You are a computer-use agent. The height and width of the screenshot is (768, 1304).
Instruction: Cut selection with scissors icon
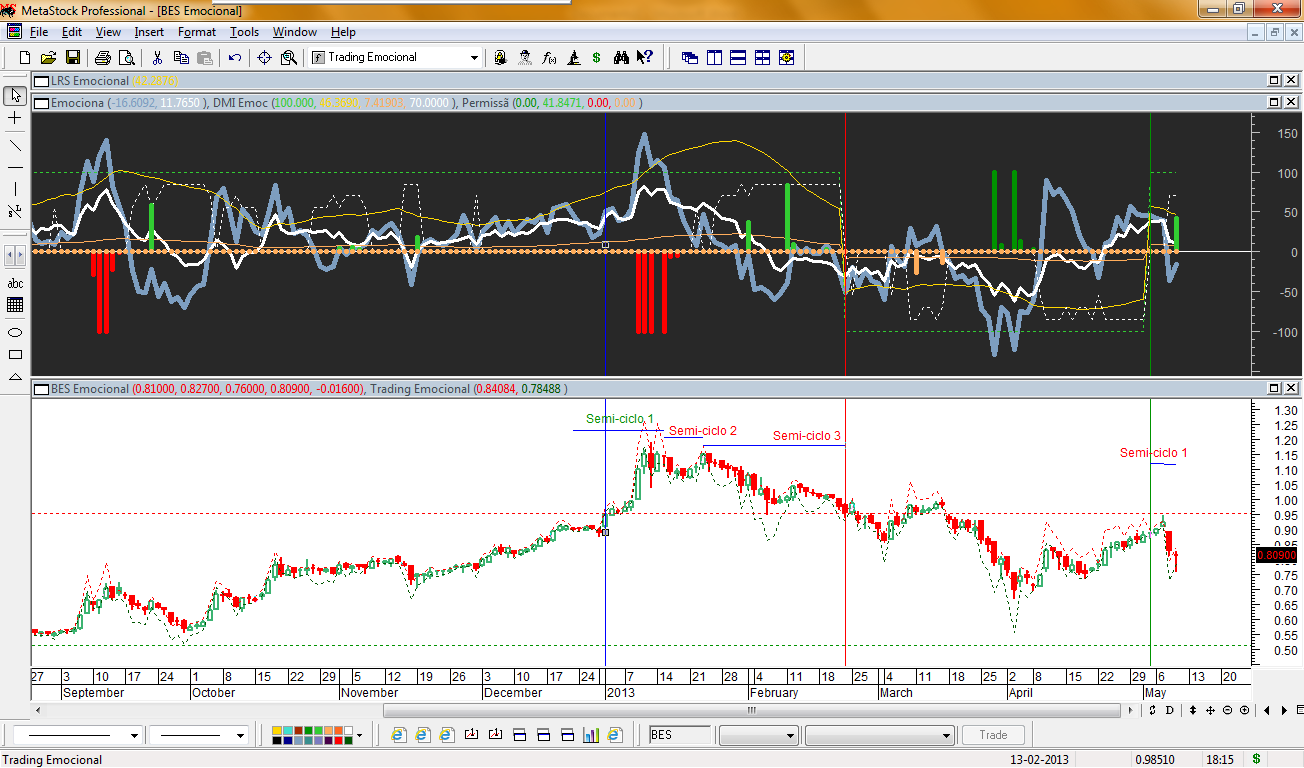157,58
